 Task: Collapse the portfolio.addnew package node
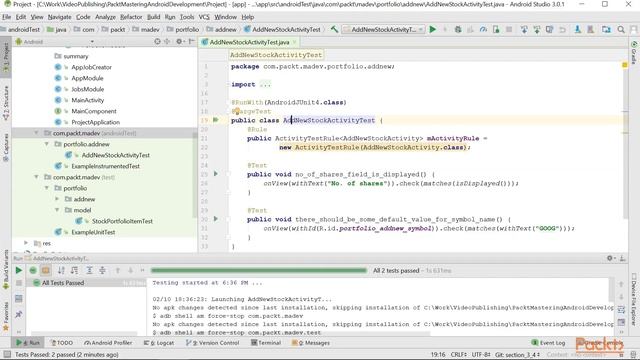[47, 144]
